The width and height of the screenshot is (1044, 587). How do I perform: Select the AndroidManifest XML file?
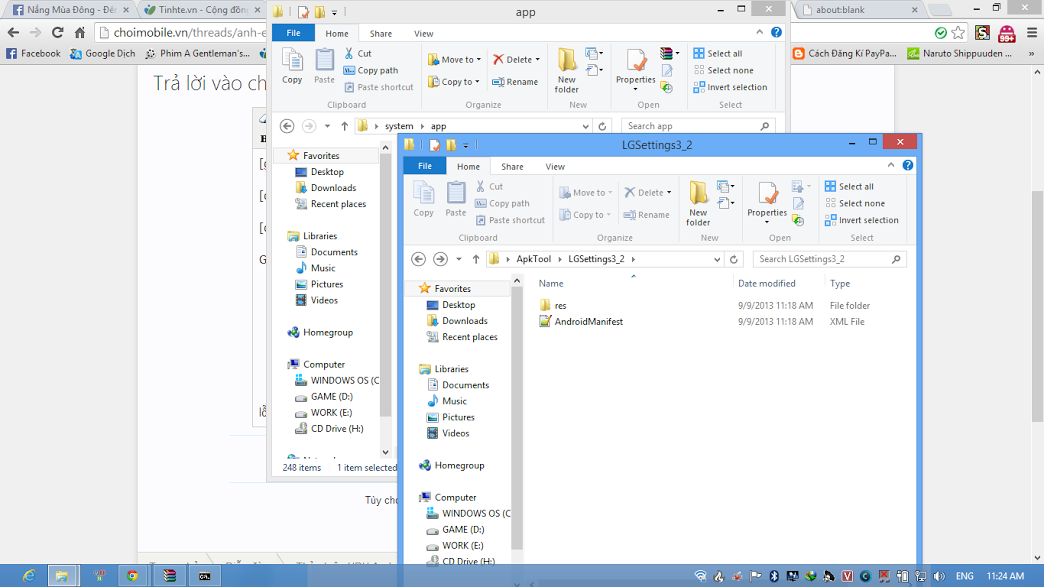point(589,321)
